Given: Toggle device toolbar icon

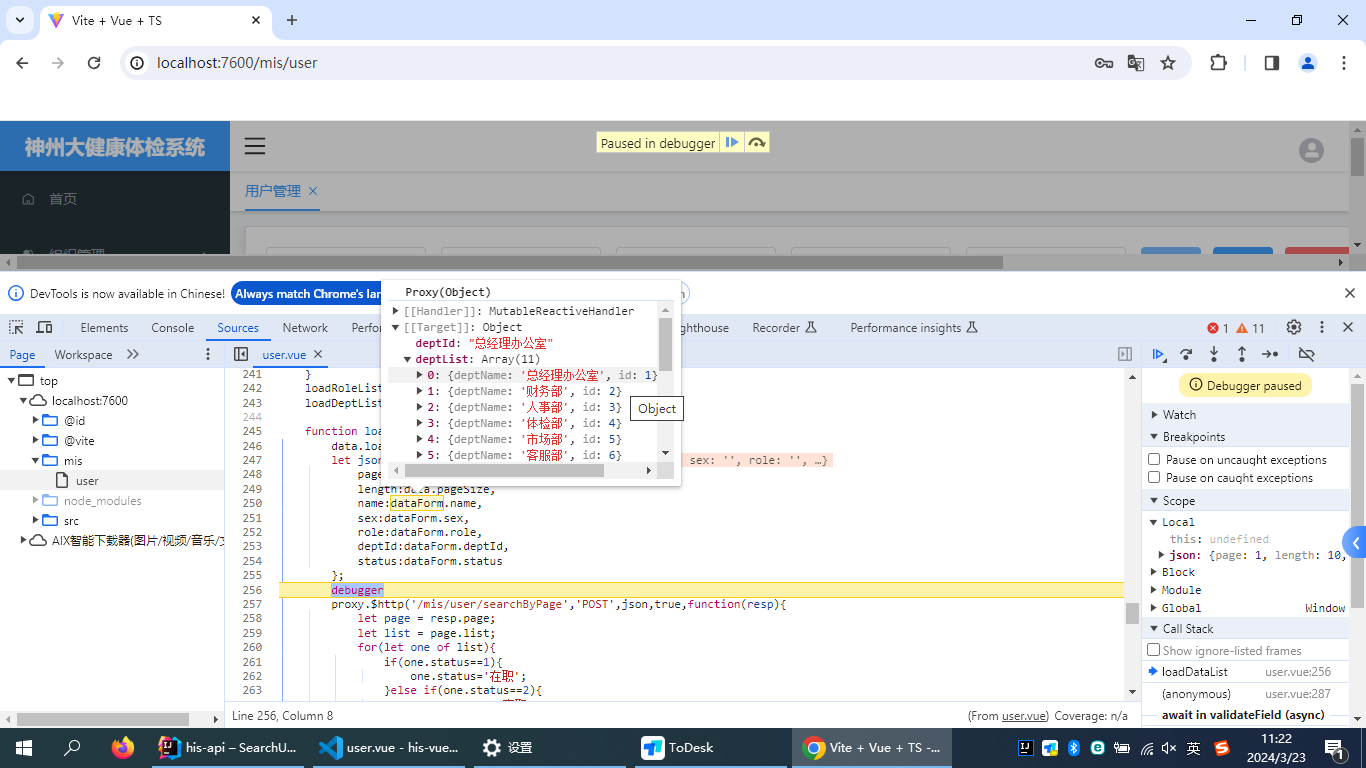Looking at the screenshot, I should [x=44, y=327].
